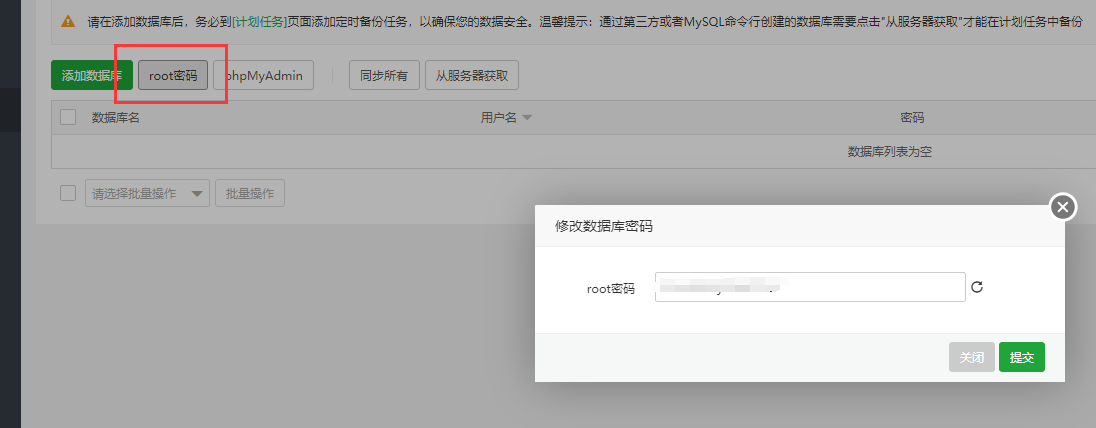Click the 密码 column header
Screen dimensions: 1096x428
click(911, 118)
